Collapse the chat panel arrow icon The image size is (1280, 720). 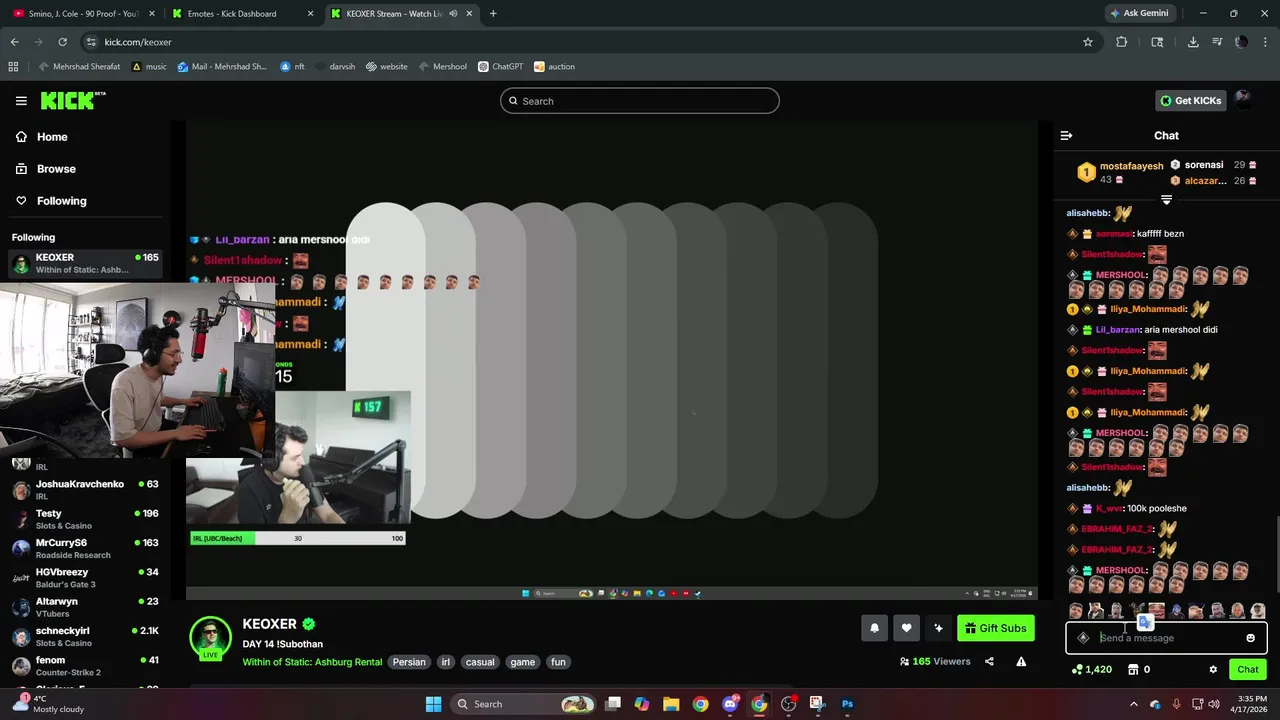[1066, 135]
